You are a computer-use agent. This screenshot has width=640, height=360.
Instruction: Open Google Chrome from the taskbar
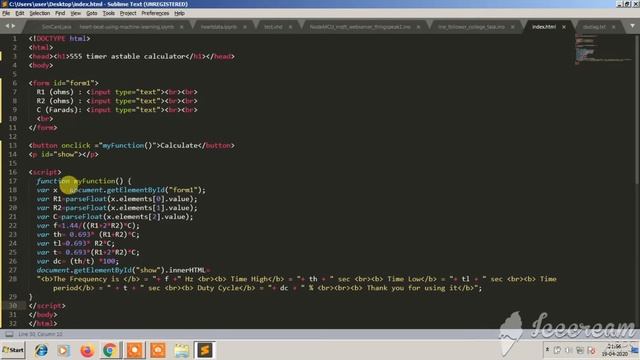110,350
